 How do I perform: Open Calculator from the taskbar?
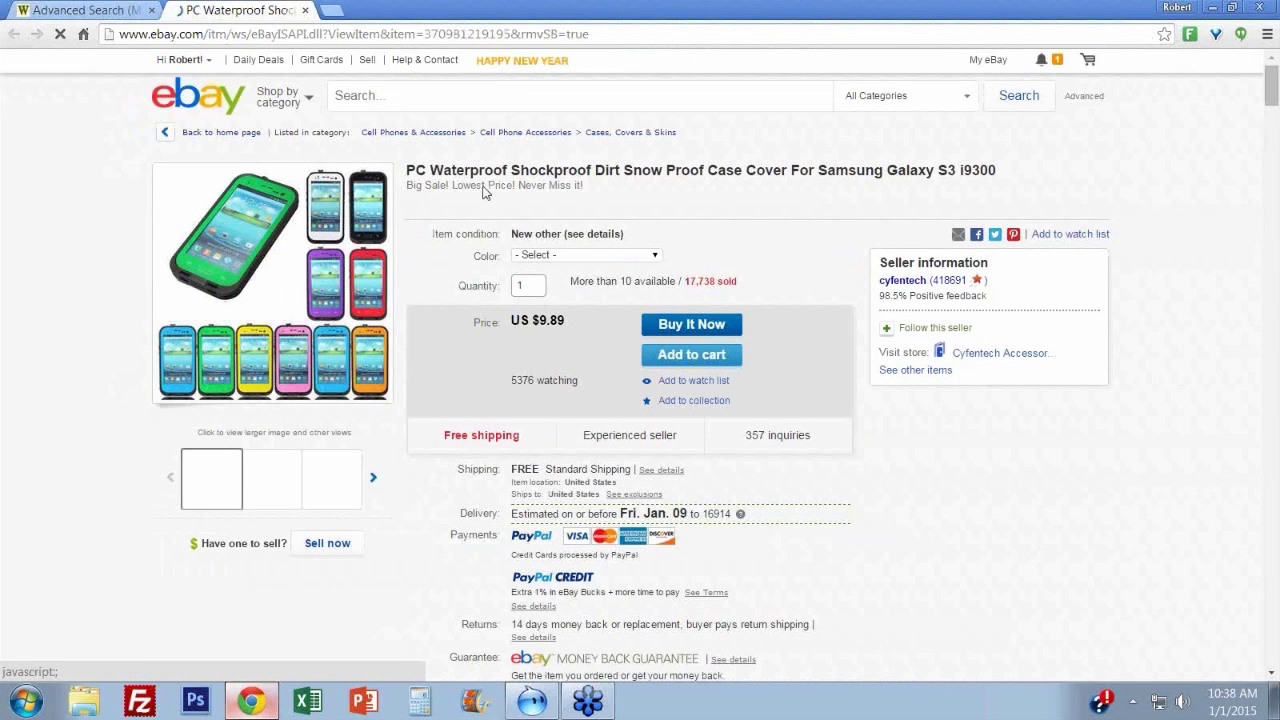(419, 701)
